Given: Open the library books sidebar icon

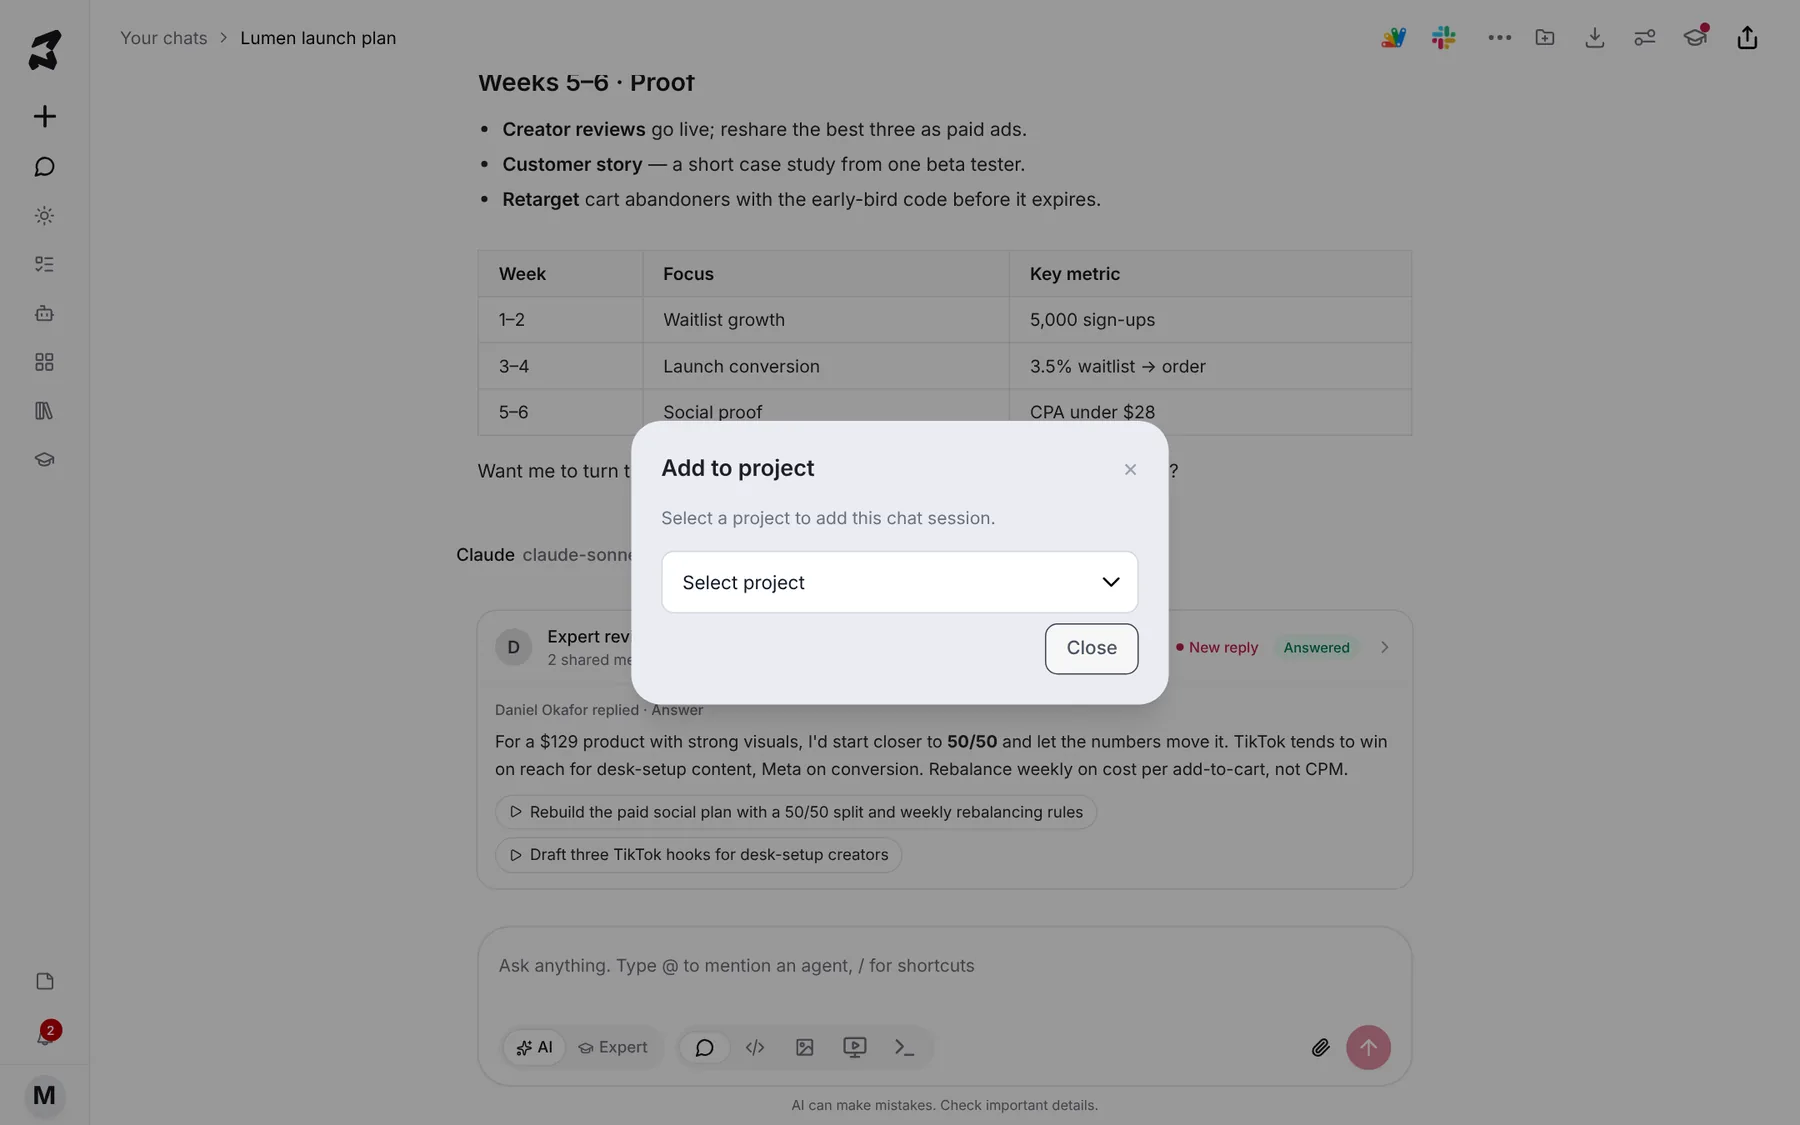Looking at the screenshot, I should (x=44, y=411).
